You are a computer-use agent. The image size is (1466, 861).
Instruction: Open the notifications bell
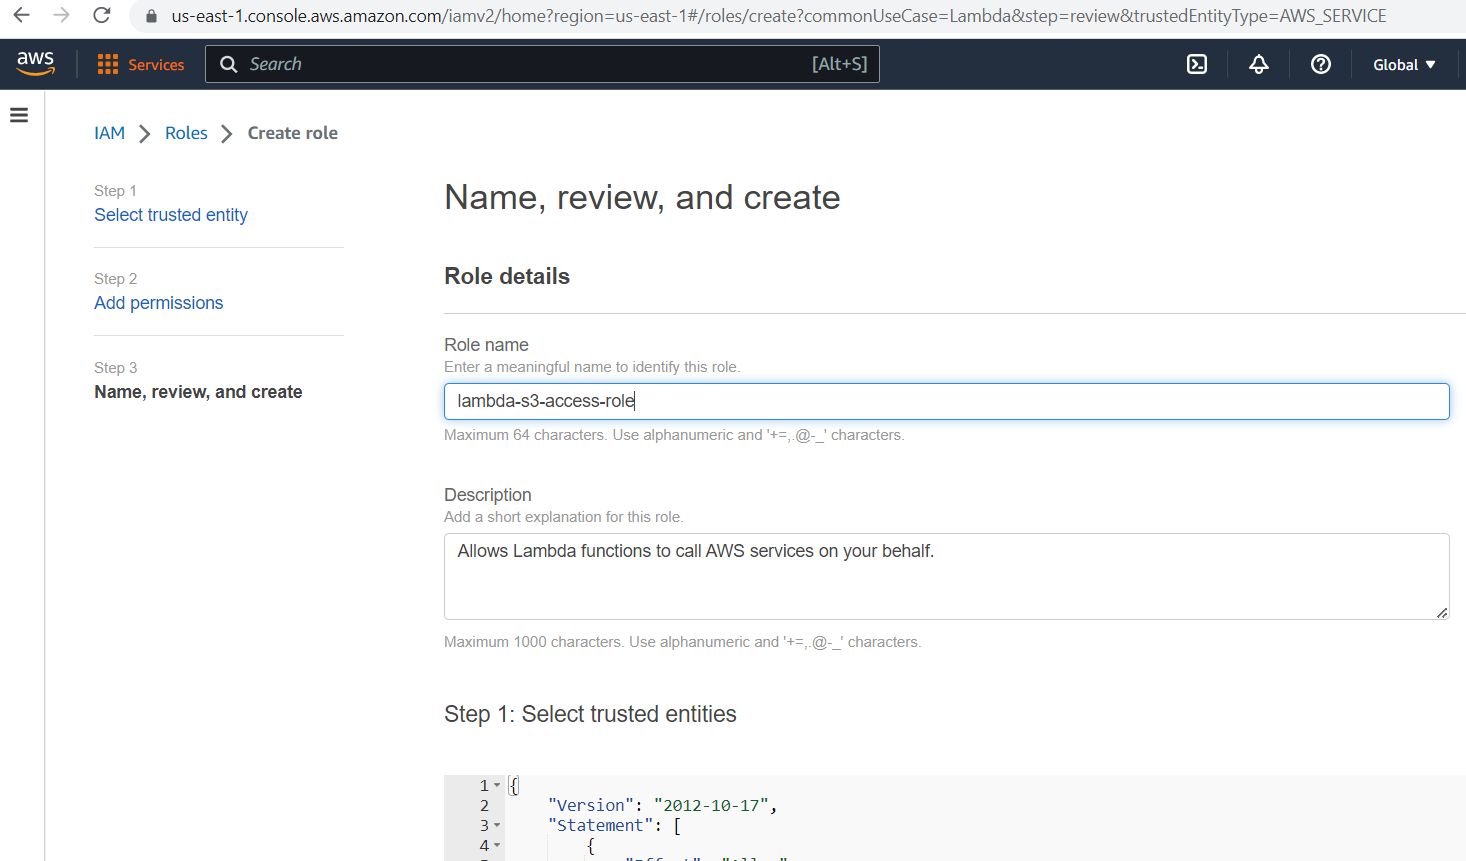point(1258,64)
